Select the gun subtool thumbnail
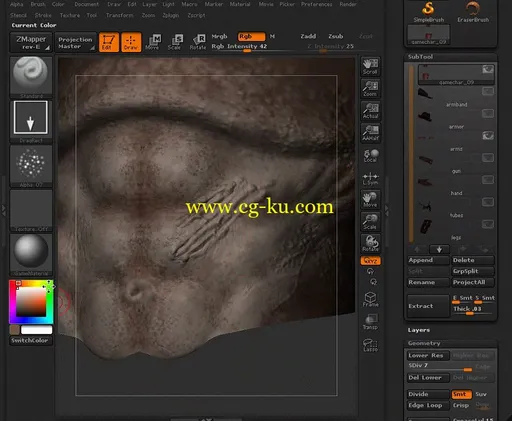The height and width of the screenshot is (421, 512). [x=426, y=160]
